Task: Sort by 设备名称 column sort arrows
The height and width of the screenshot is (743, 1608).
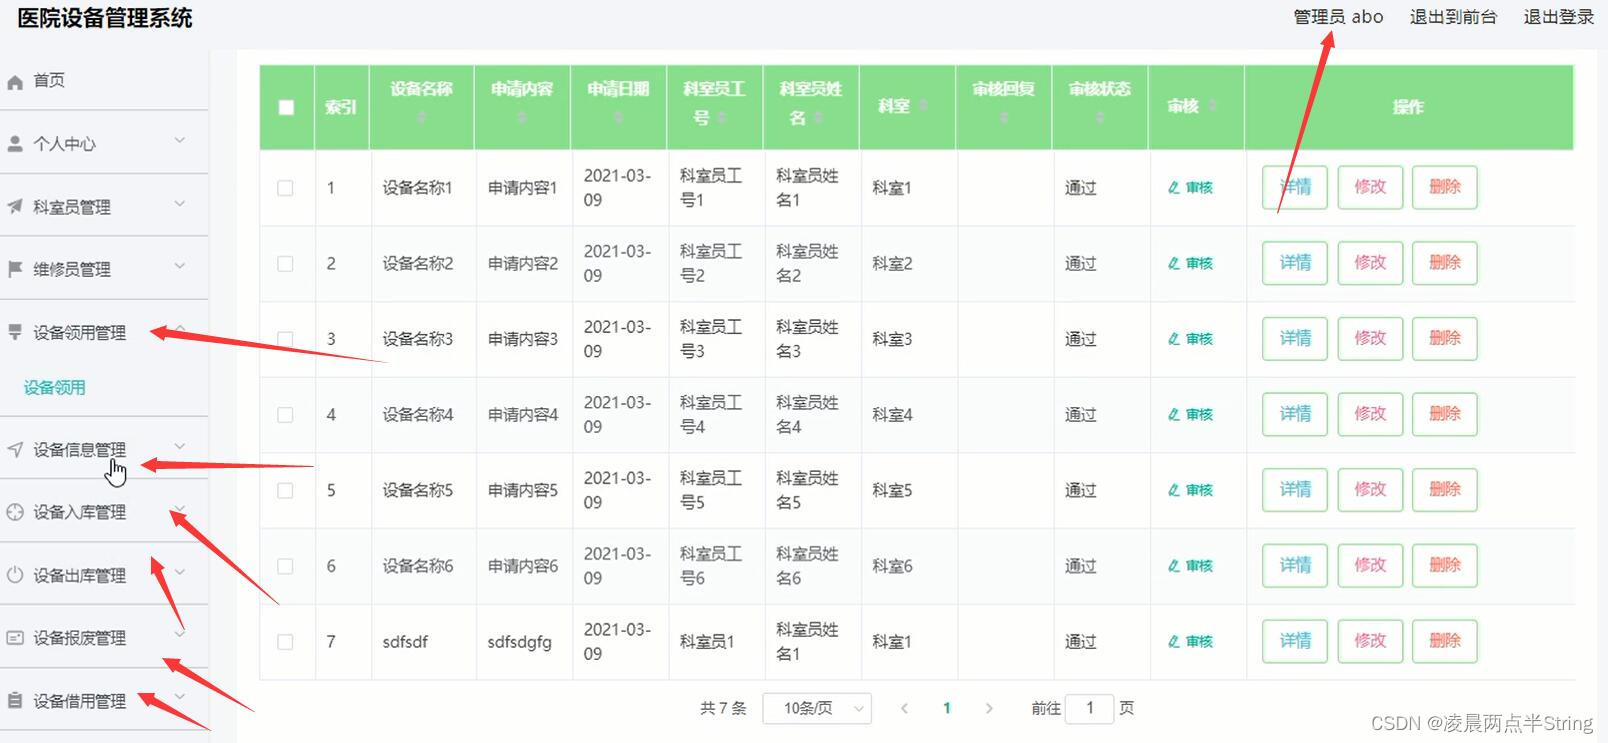Action: coord(421,118)
